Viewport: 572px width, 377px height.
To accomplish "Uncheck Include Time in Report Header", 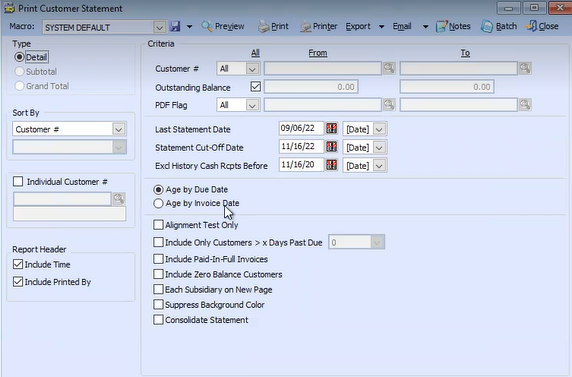I will (x=18, y=264).
